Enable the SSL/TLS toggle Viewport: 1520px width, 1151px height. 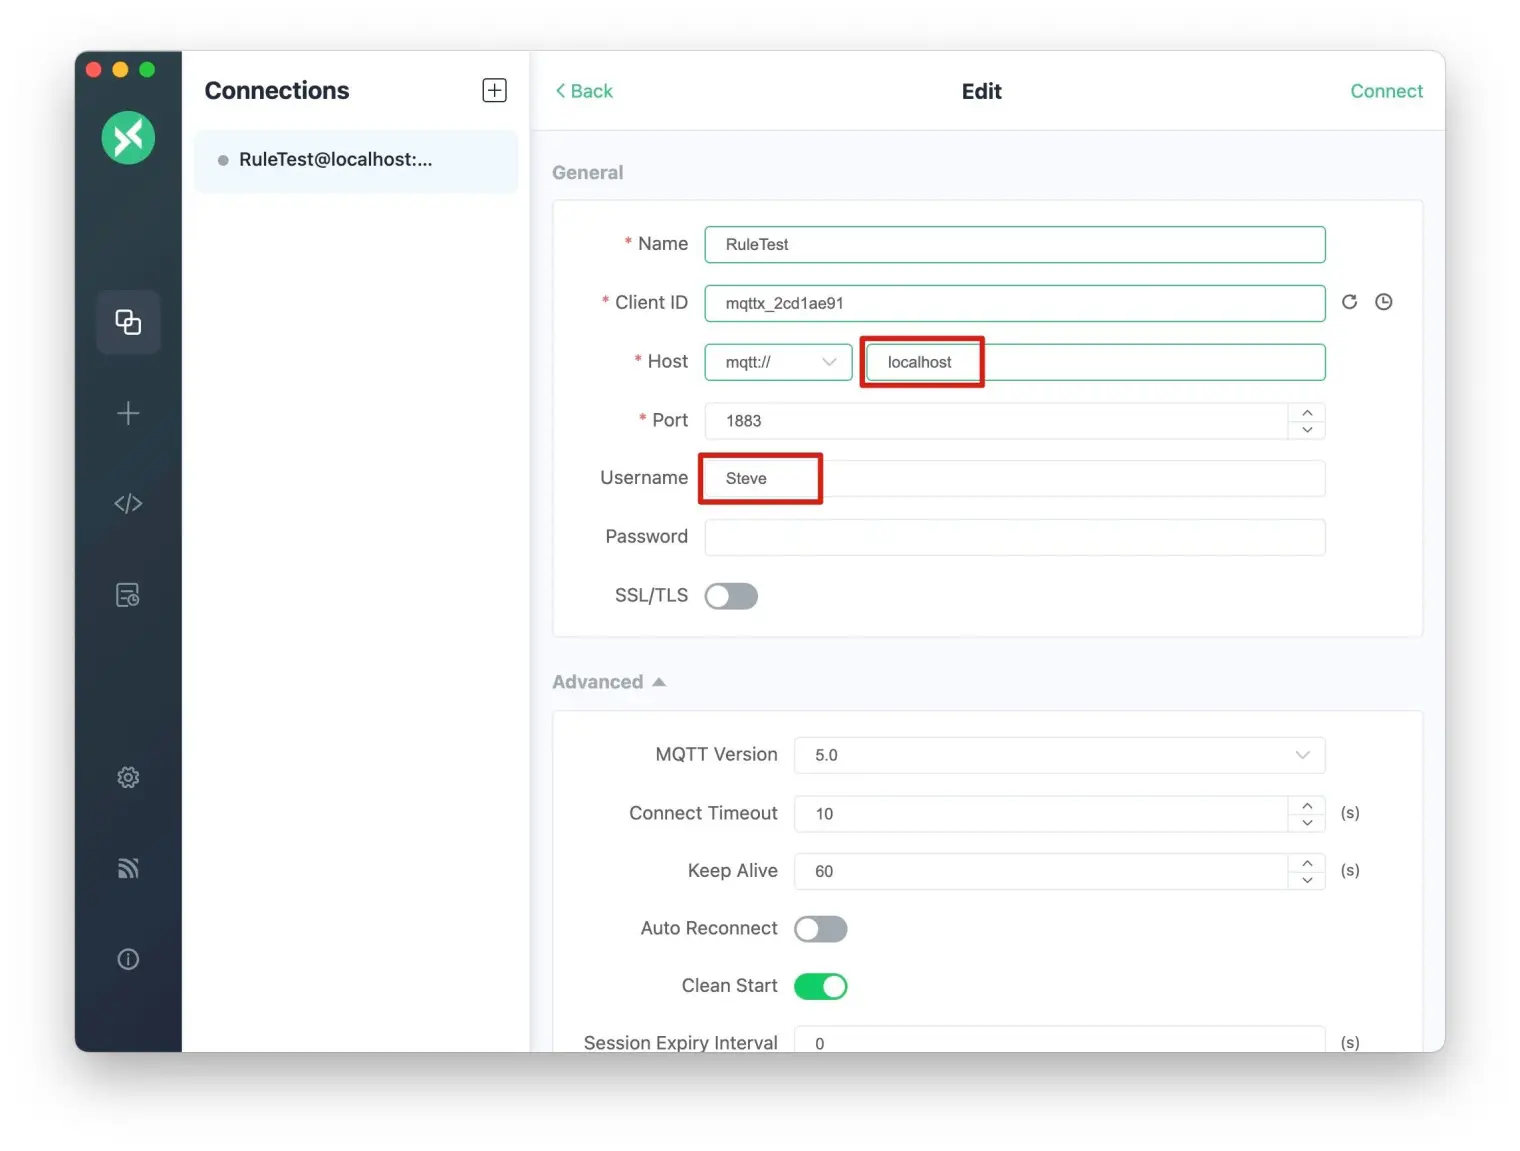click(x=730, y=595)
